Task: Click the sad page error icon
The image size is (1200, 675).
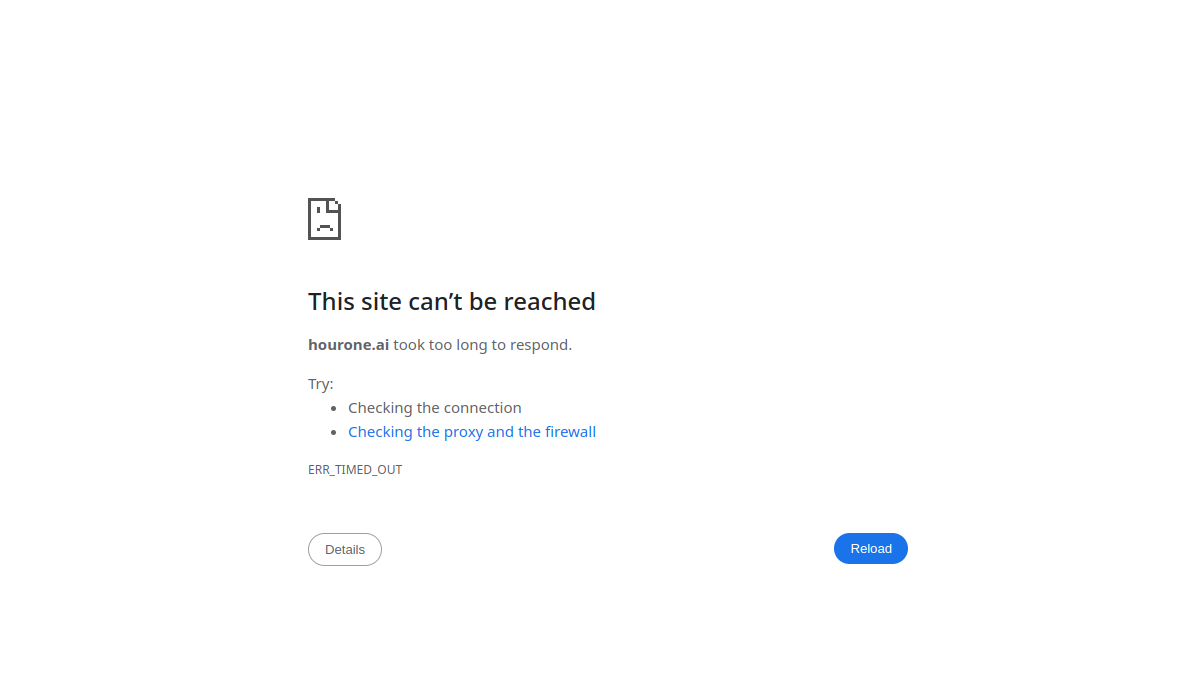Action: click(324, 219)
